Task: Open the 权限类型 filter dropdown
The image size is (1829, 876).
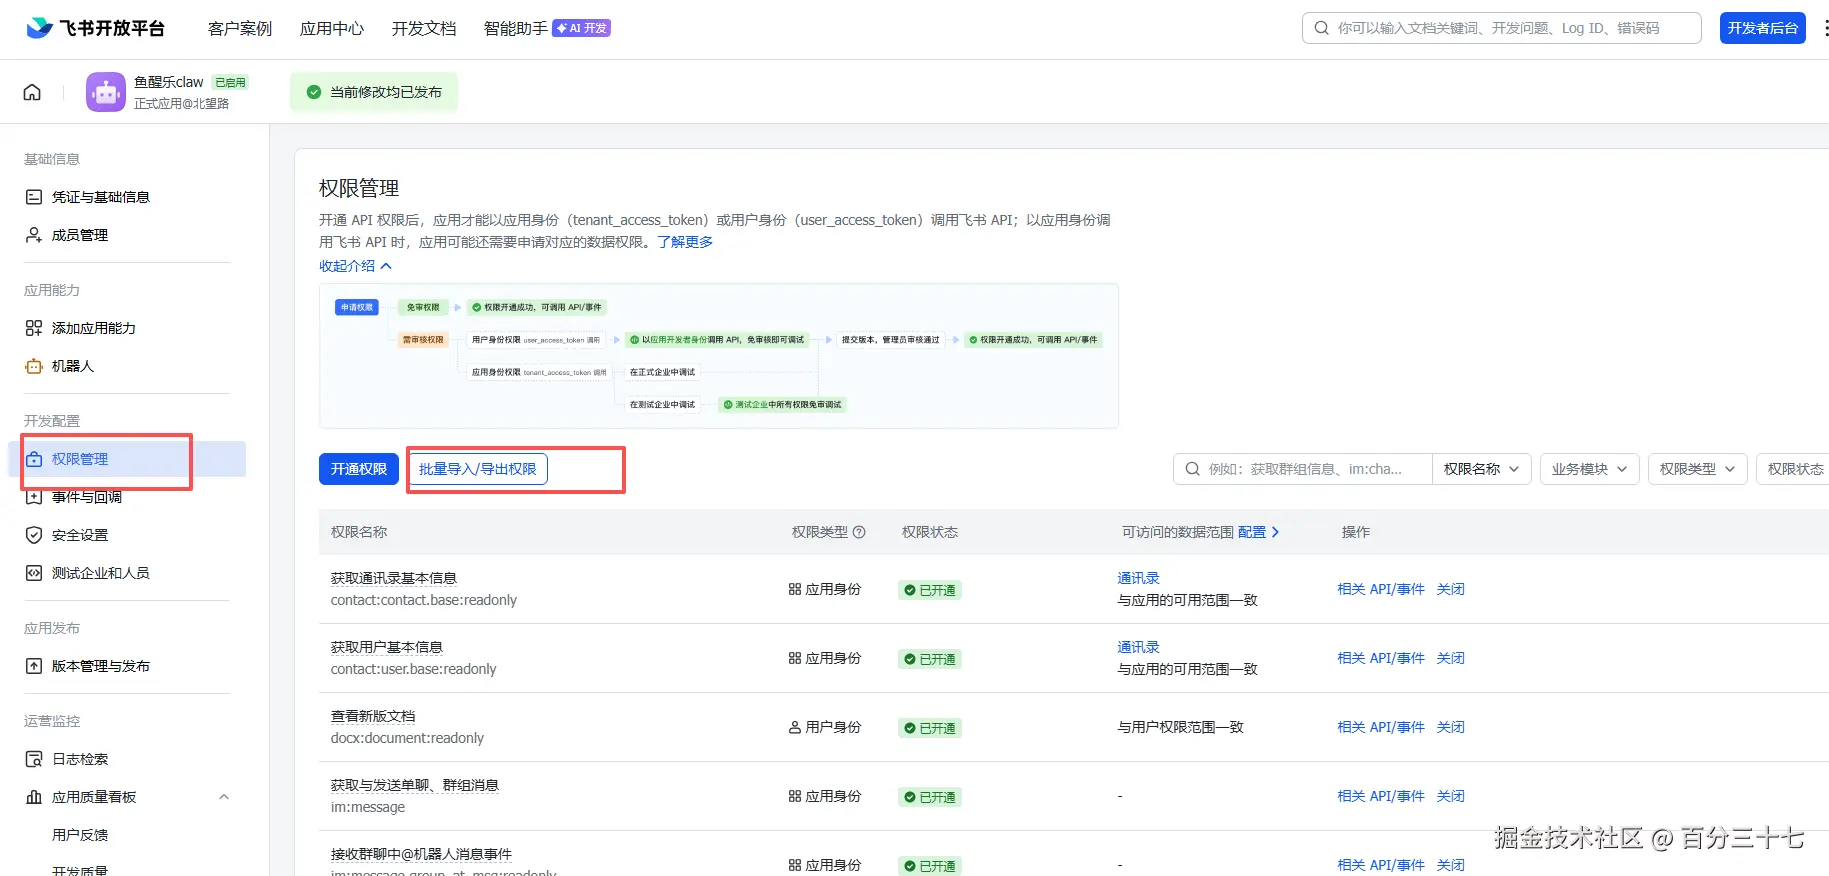Action: [x=1698, y=469]
